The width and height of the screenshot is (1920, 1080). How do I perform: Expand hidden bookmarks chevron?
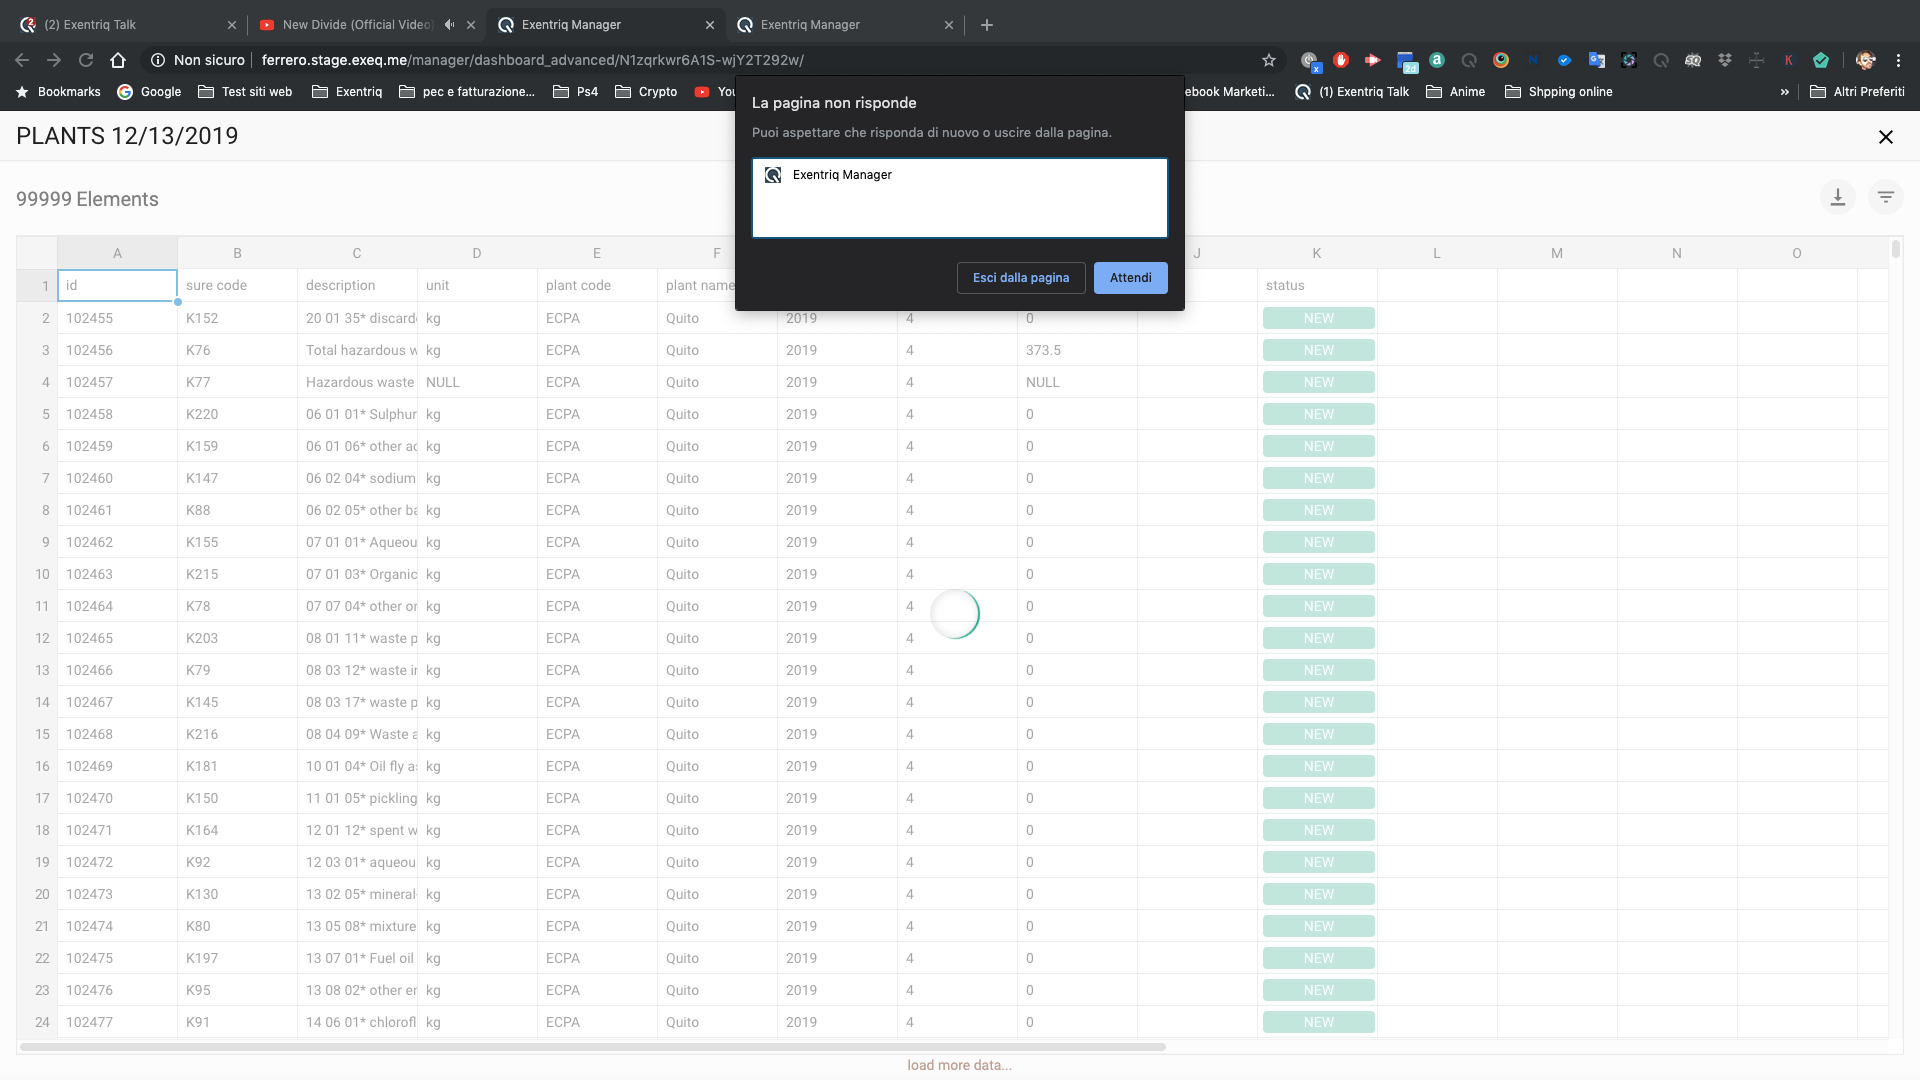(x=1784, y=92)
